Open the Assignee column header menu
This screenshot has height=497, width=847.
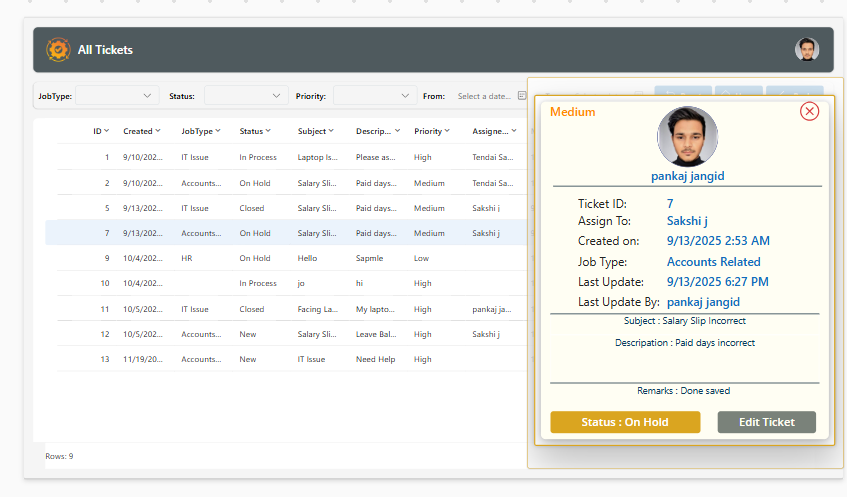click(494, 131)
